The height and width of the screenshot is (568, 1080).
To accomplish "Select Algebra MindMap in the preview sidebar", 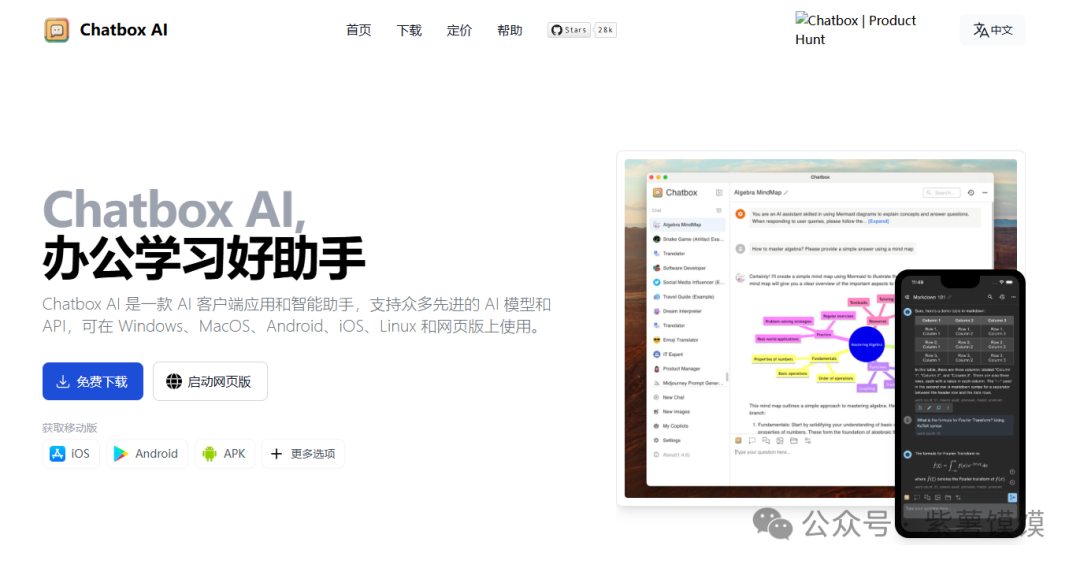I will [687, 224].
